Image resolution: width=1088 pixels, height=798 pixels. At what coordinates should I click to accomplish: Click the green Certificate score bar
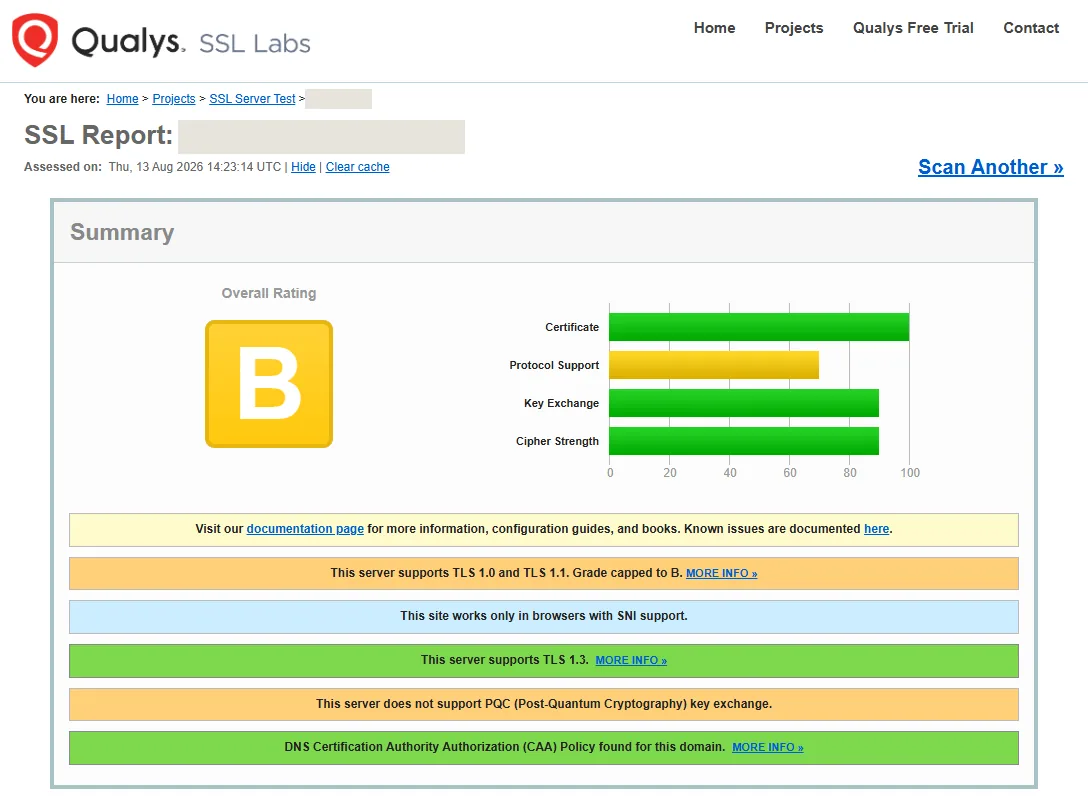point(759,327)
